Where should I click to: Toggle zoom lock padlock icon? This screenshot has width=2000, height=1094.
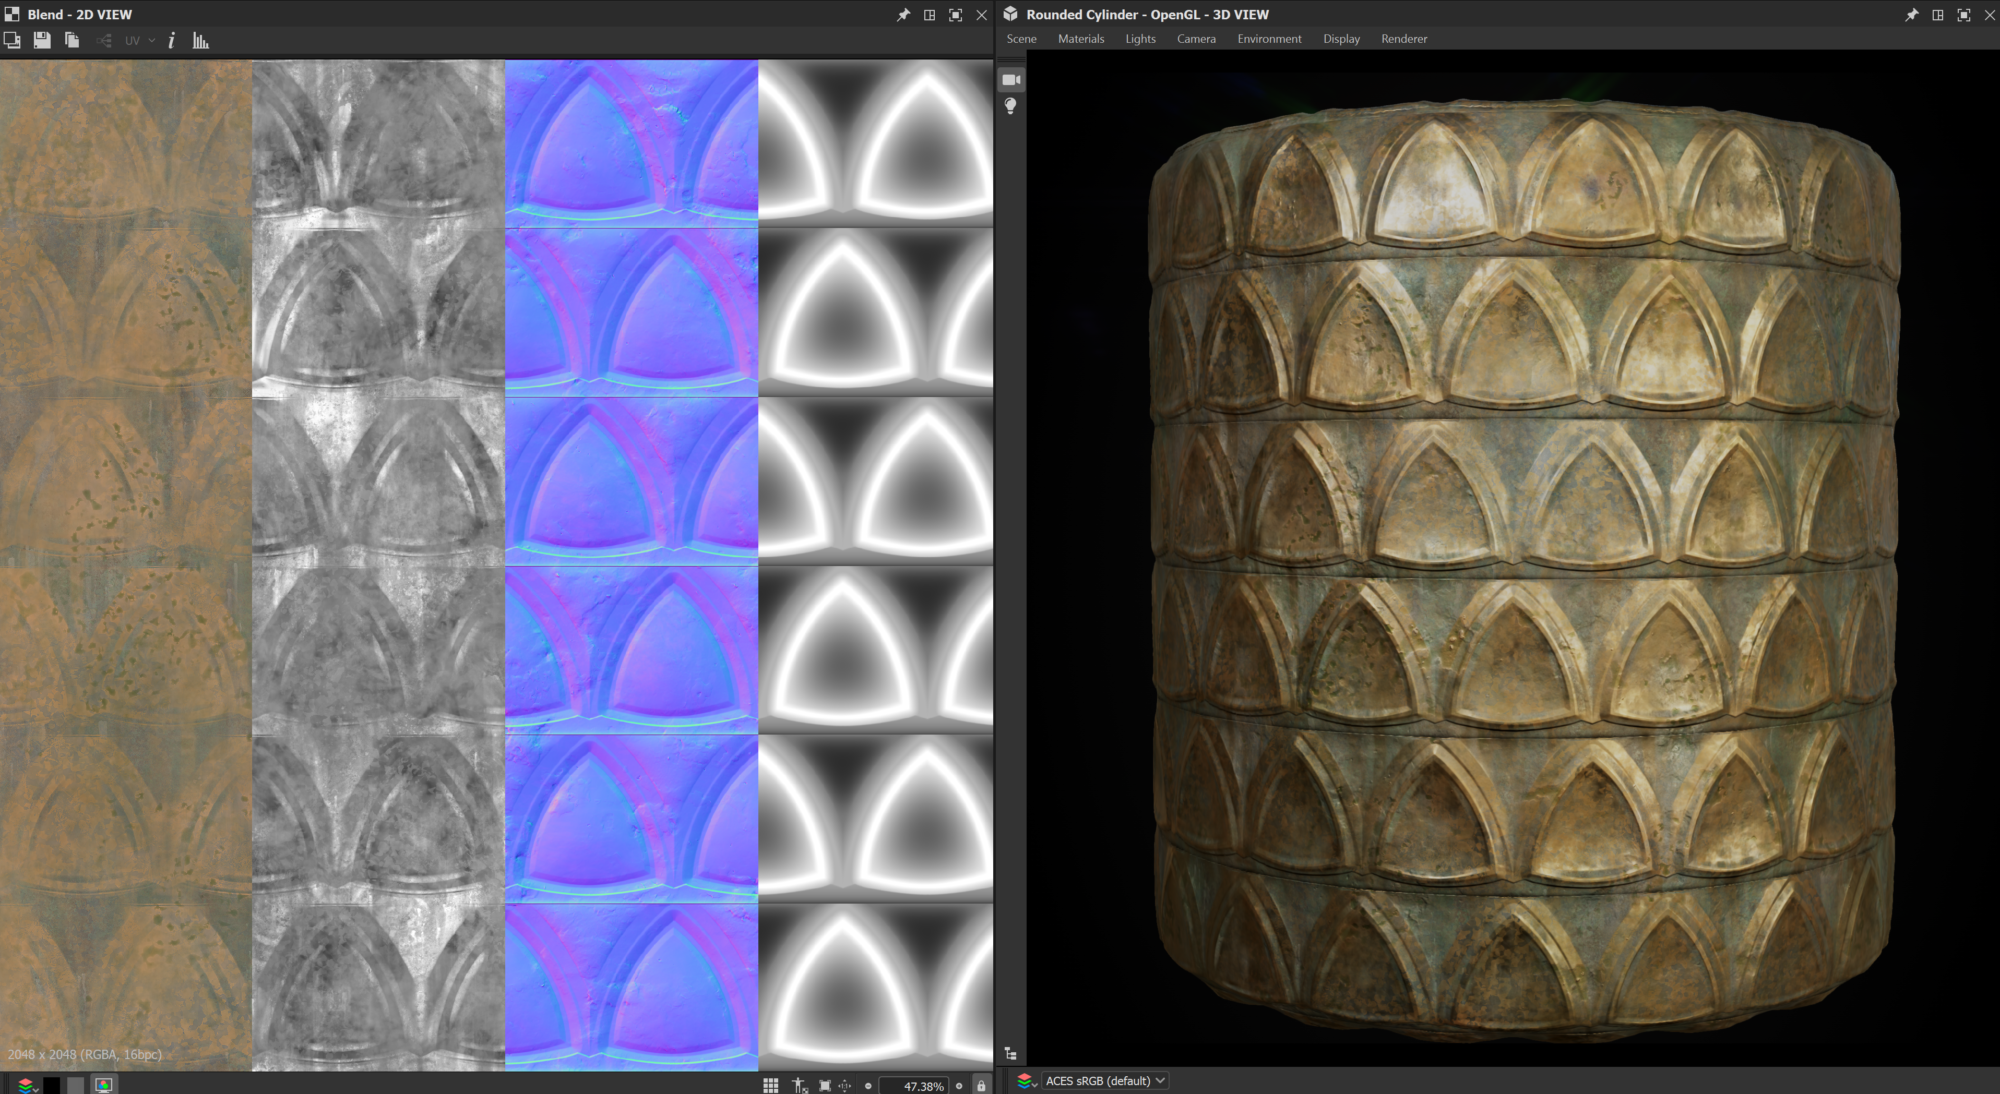(x=981, y=1085)
